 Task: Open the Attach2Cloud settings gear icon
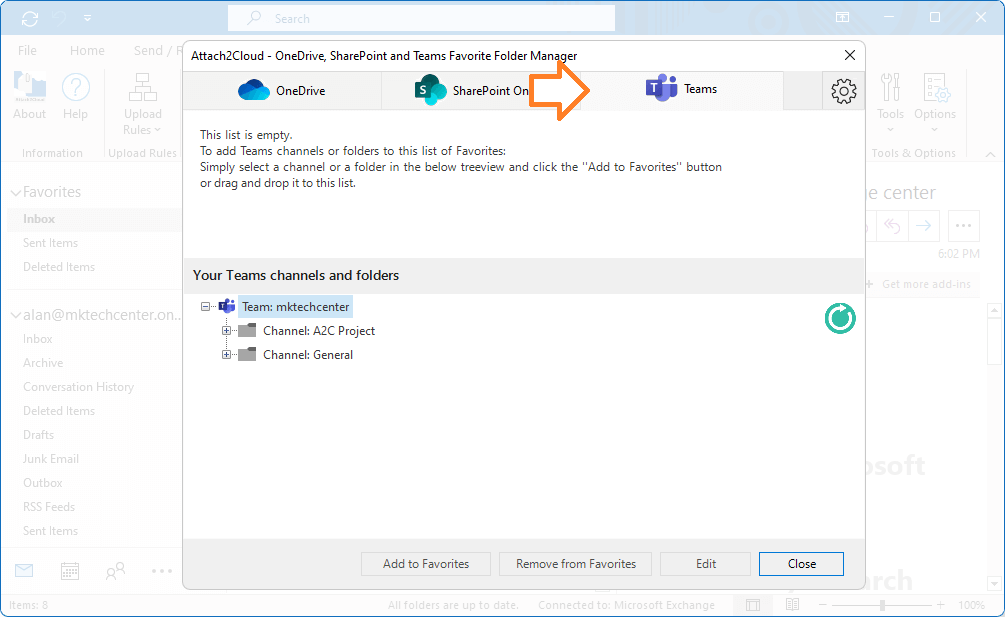[843, 90]
